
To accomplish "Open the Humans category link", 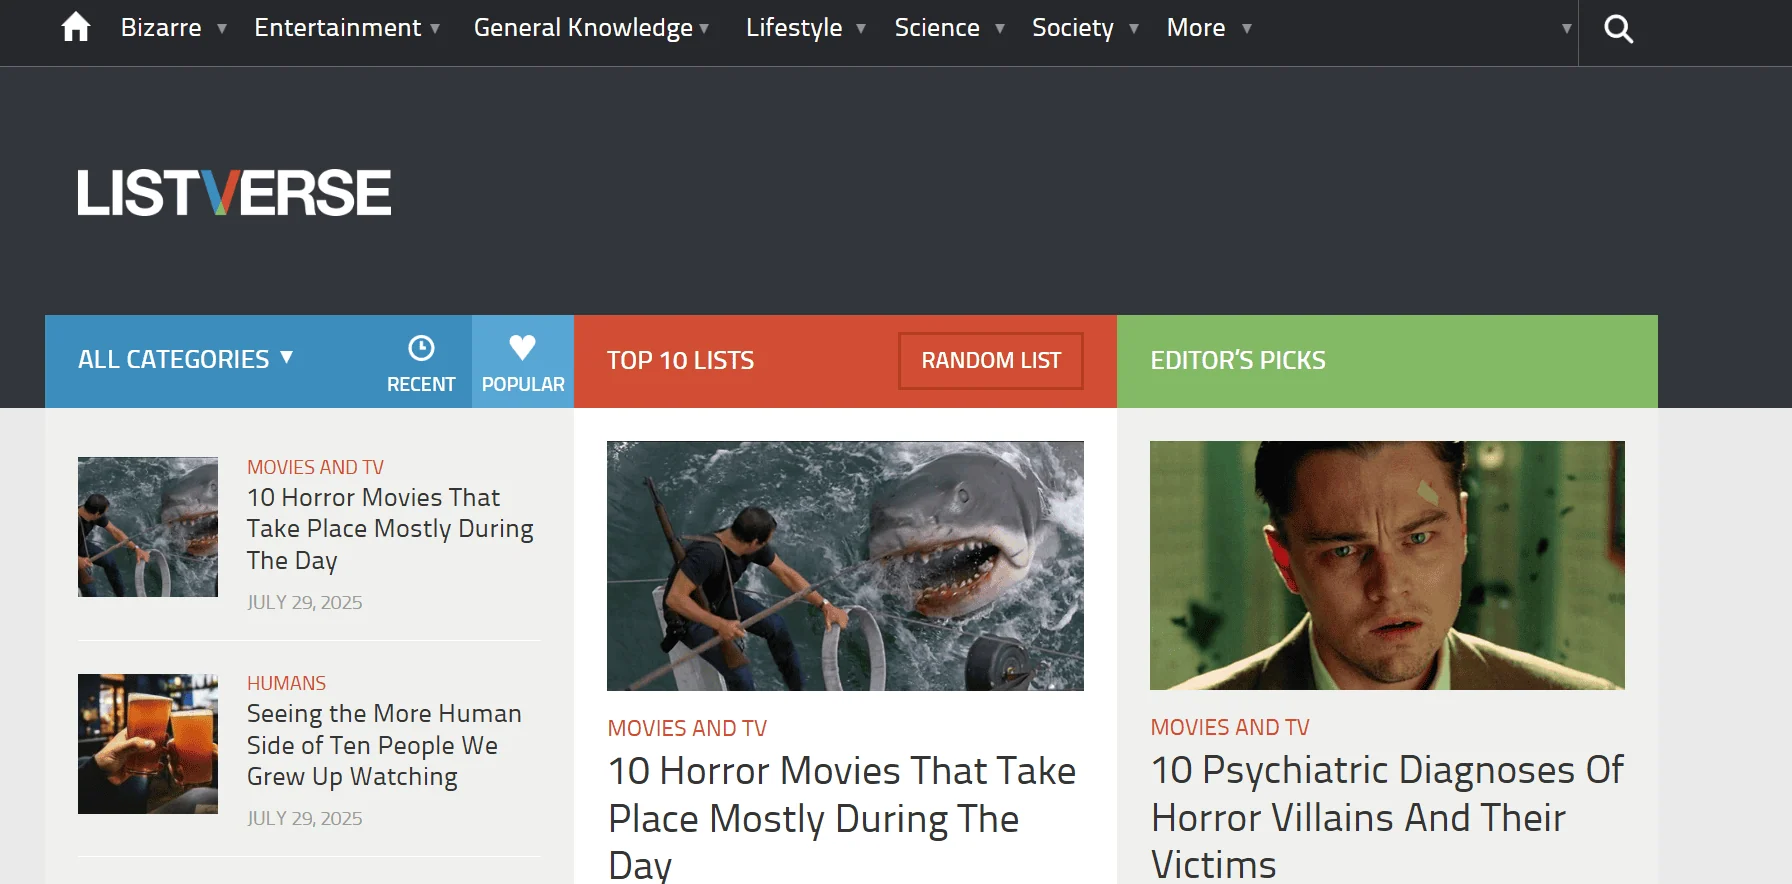I will tap(286, 683).
